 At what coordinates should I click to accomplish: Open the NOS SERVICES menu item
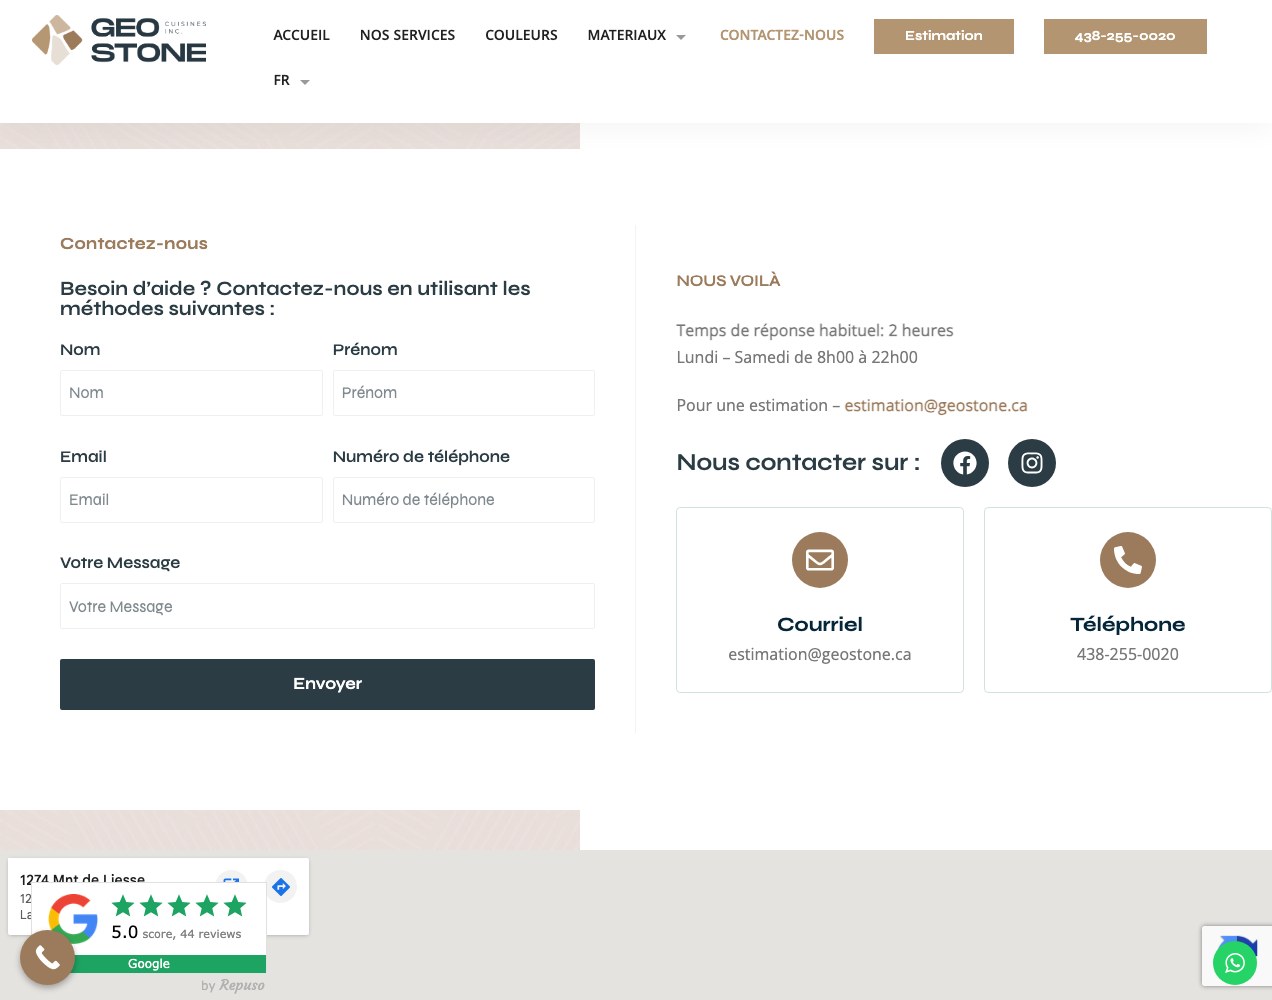[x=407, y=35]
